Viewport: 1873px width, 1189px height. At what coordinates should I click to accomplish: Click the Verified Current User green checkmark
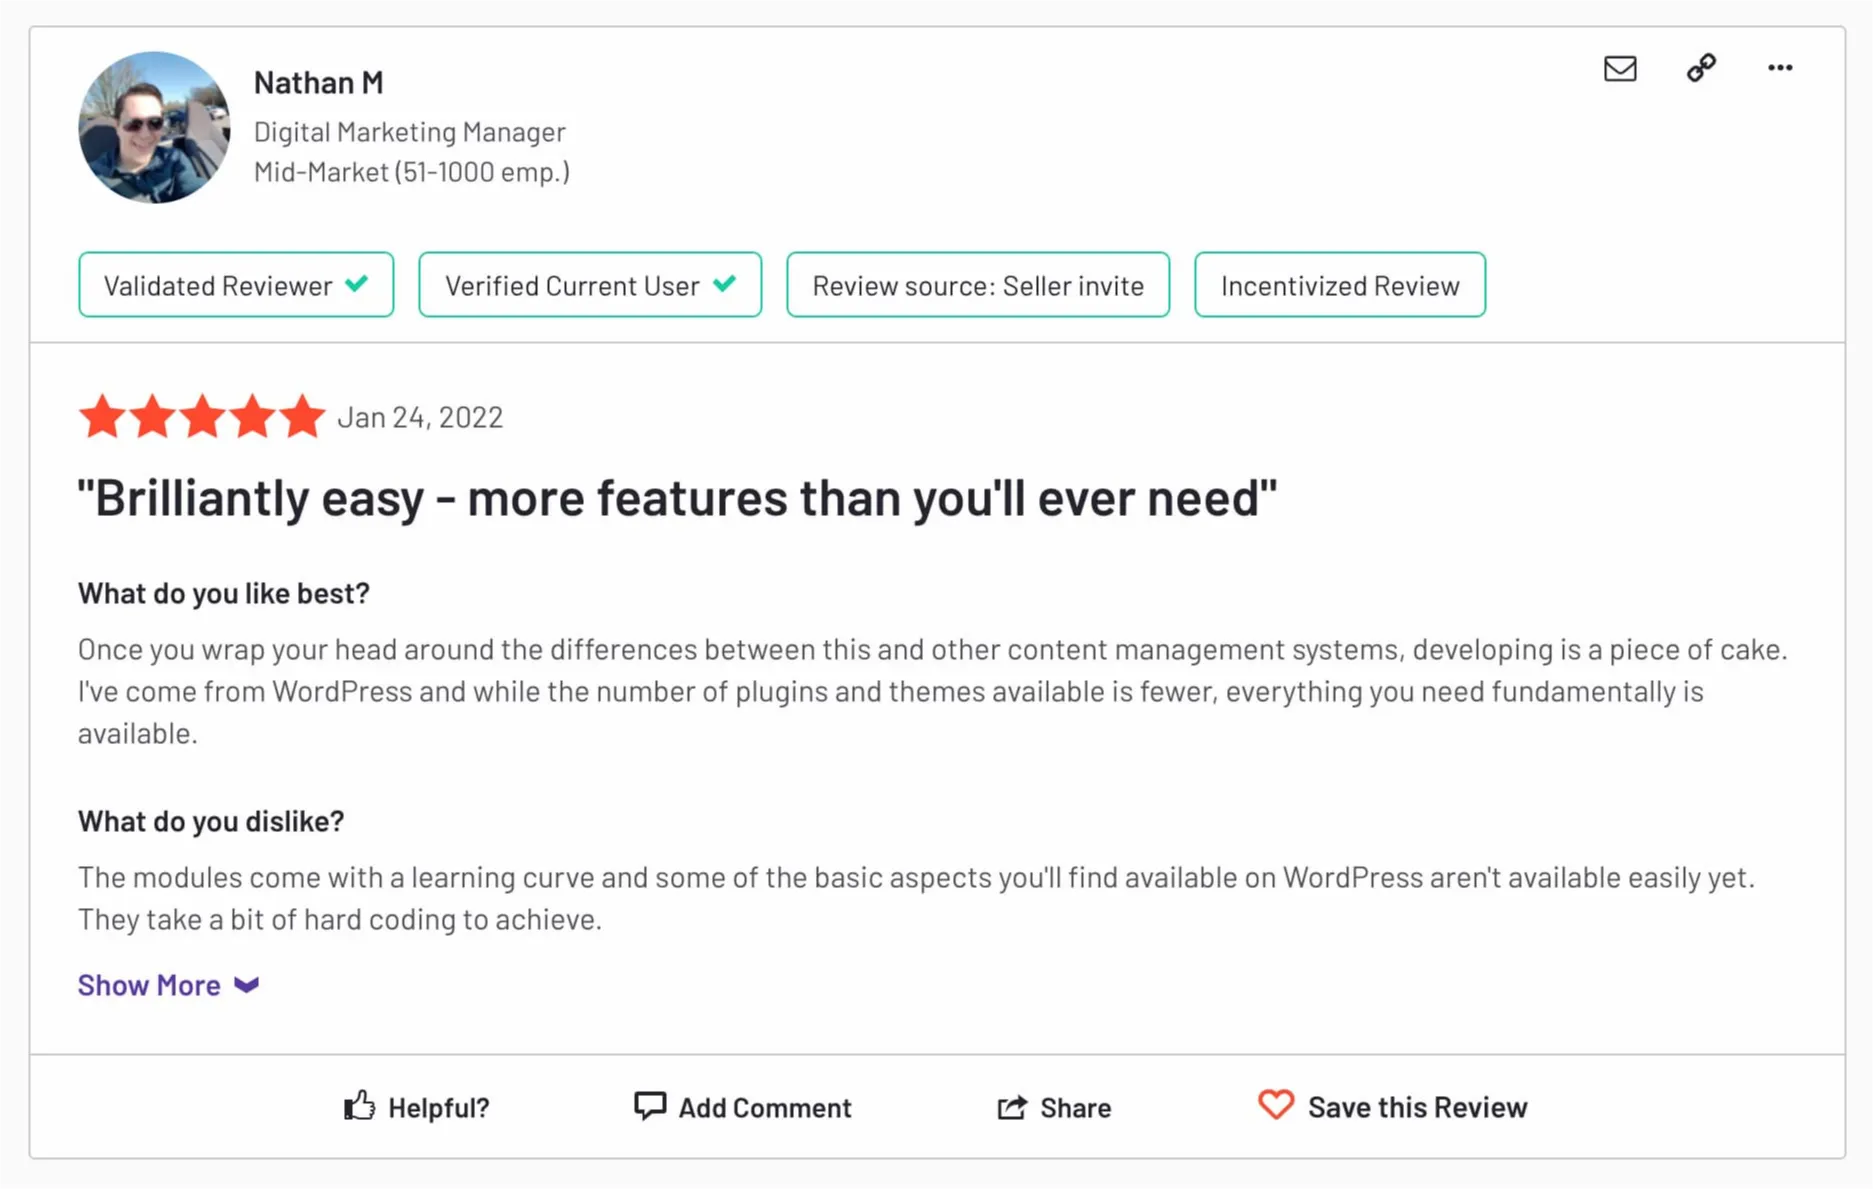tap(725, 284)
